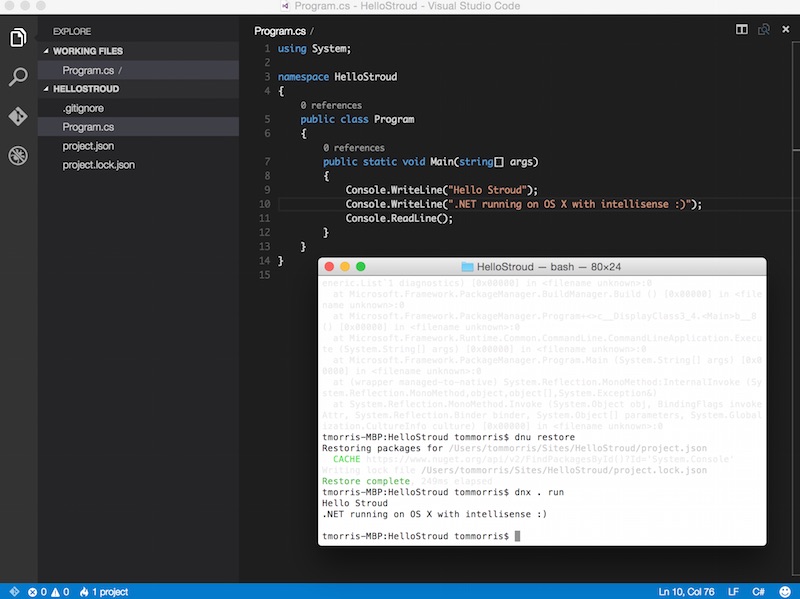Image resolution: width=800 pixels, height=599 pixels.
Task: Open the Debug view icon
Action: pos(18,155)
